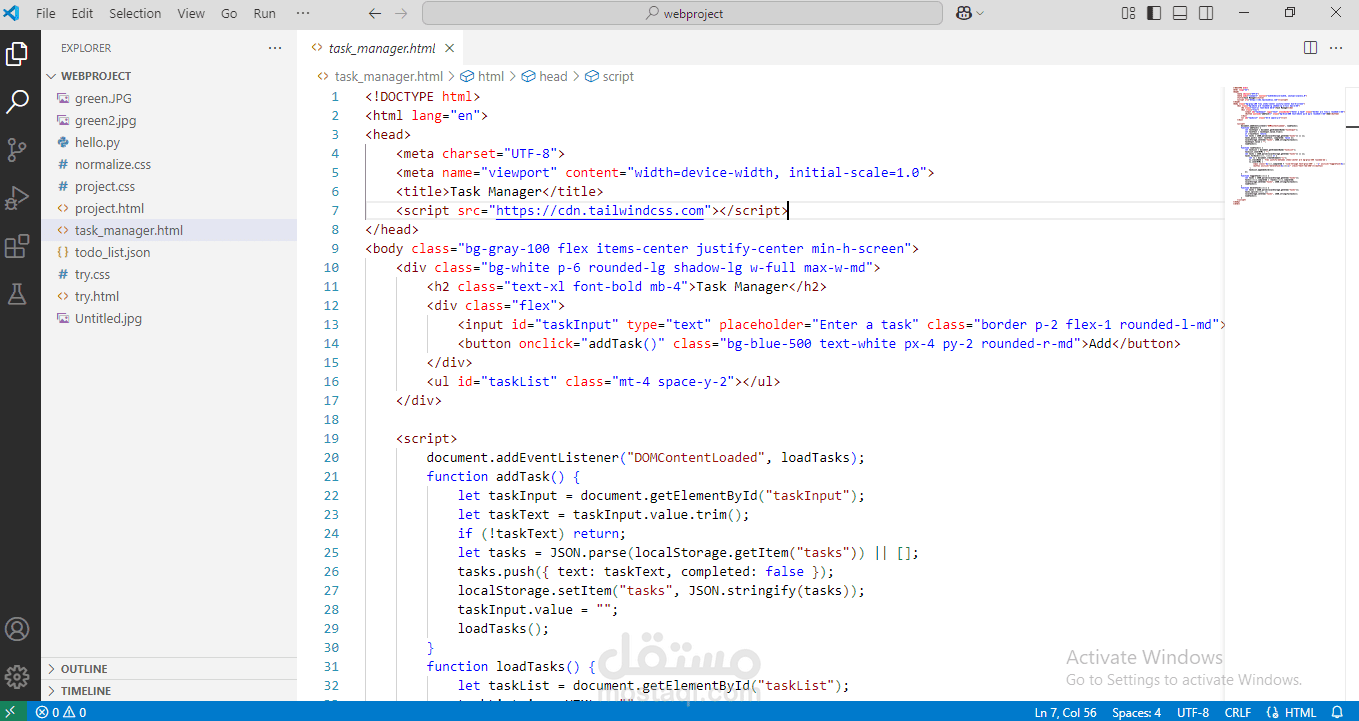Change the CRLF line ending setting

pyautogui.click(x=1238, y=712)
